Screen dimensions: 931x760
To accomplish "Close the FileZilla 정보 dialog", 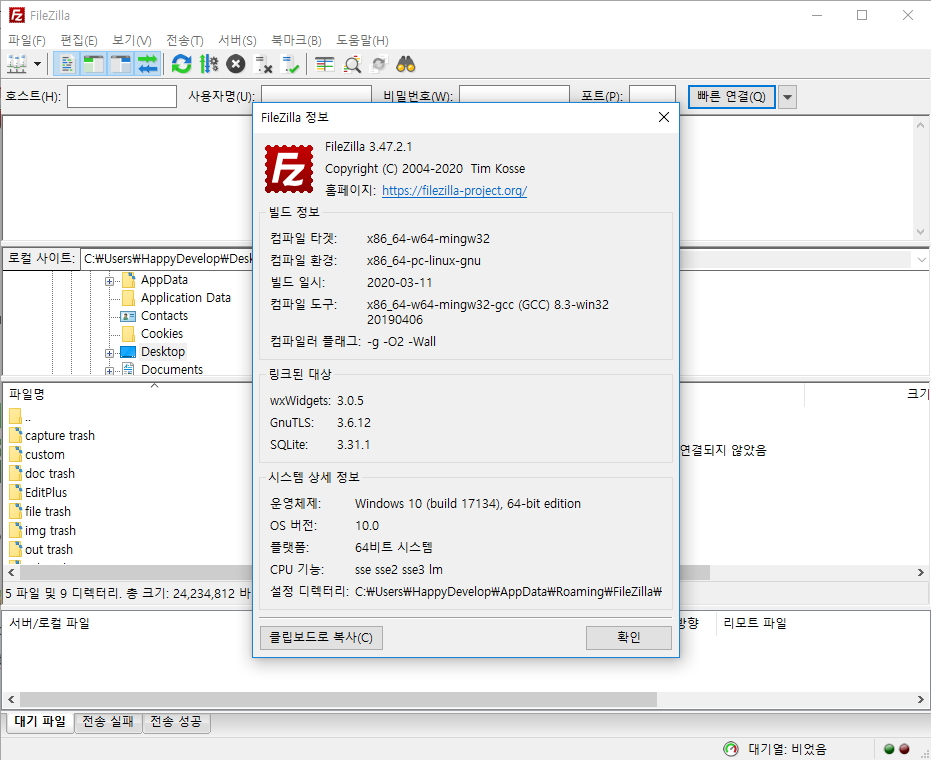I will [x=664, y=117].
